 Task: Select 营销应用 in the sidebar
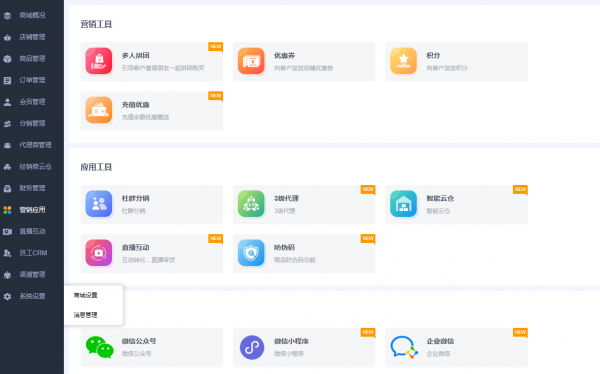[x=32, y=209]
